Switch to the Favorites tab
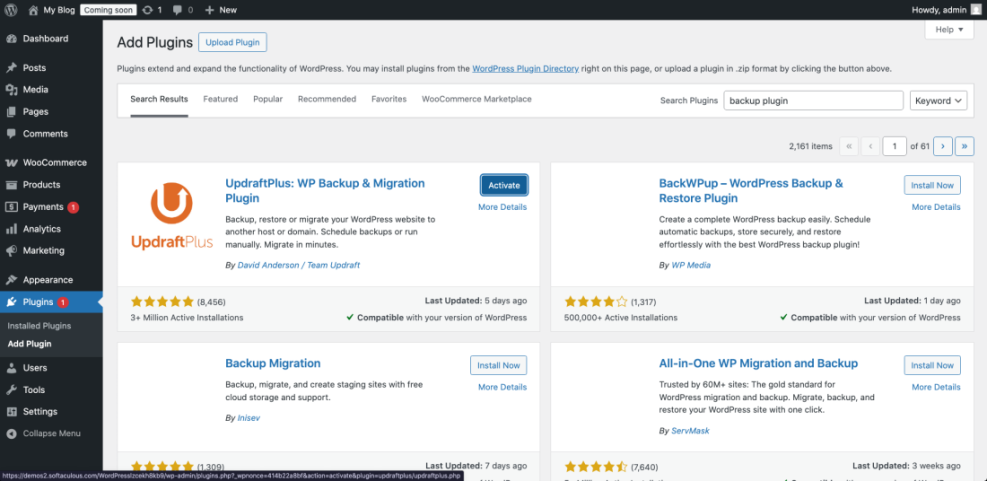Viewport: 987px width, 481px height. pos(389,99)
